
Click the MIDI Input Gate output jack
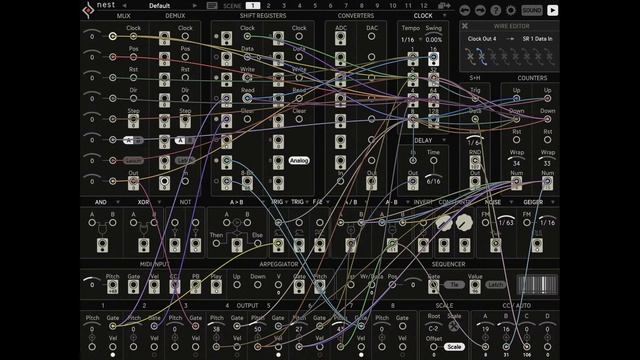click(x=133, y=286)
